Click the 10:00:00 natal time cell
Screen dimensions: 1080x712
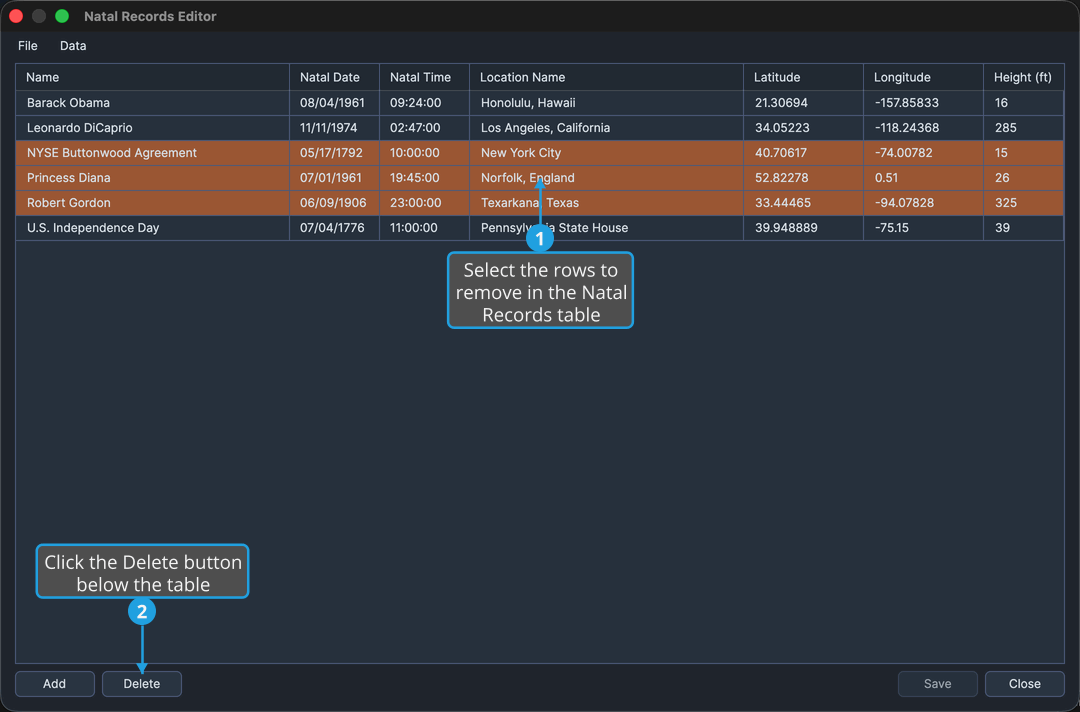(x=424, y=153)
